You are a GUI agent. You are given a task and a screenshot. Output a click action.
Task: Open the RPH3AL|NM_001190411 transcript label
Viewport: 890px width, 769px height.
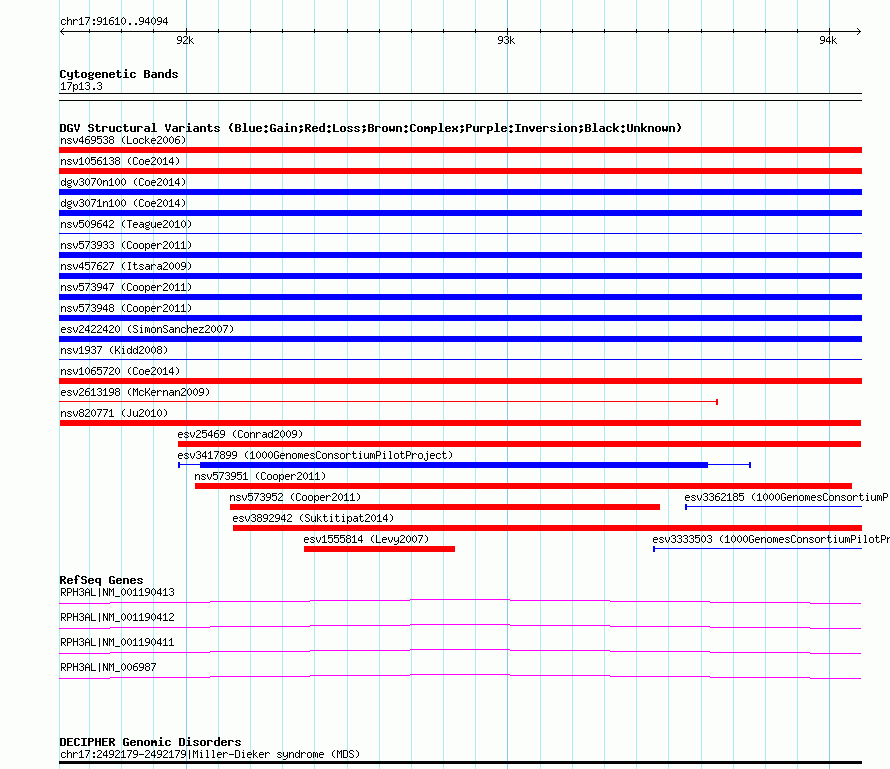pyautogui.click(x=117, y=642)
